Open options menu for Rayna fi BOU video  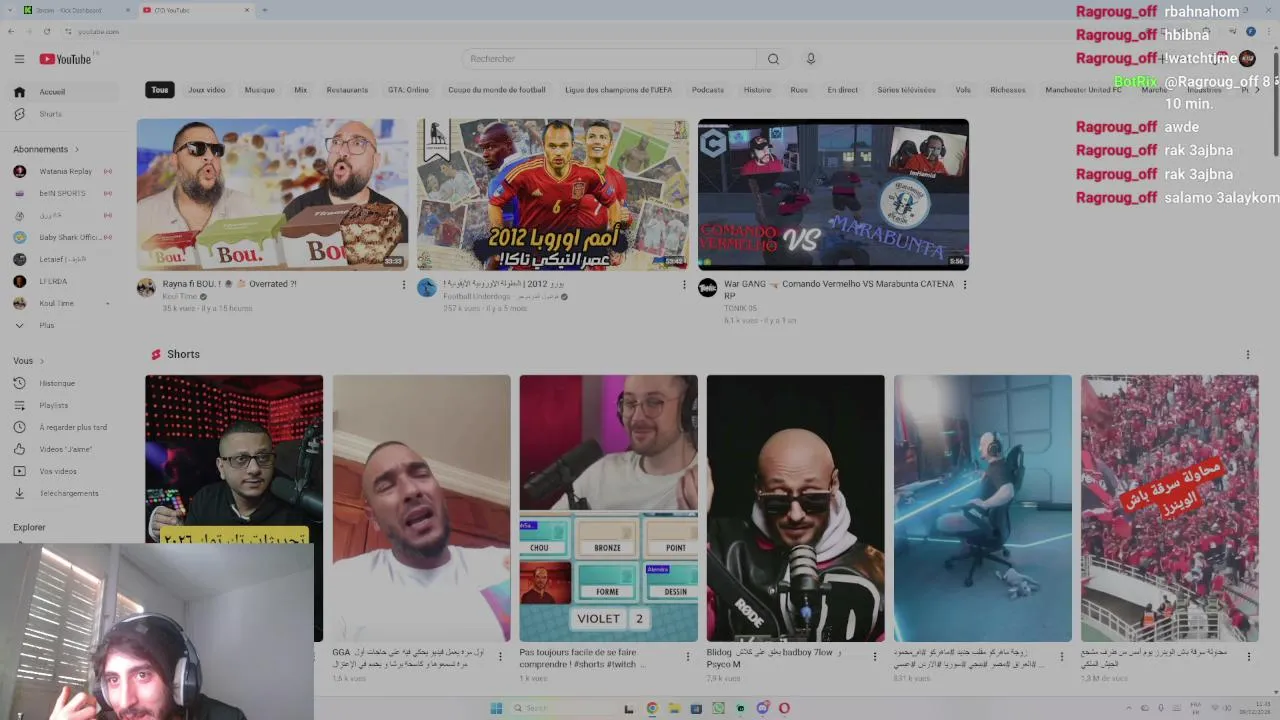coord(404,285)
